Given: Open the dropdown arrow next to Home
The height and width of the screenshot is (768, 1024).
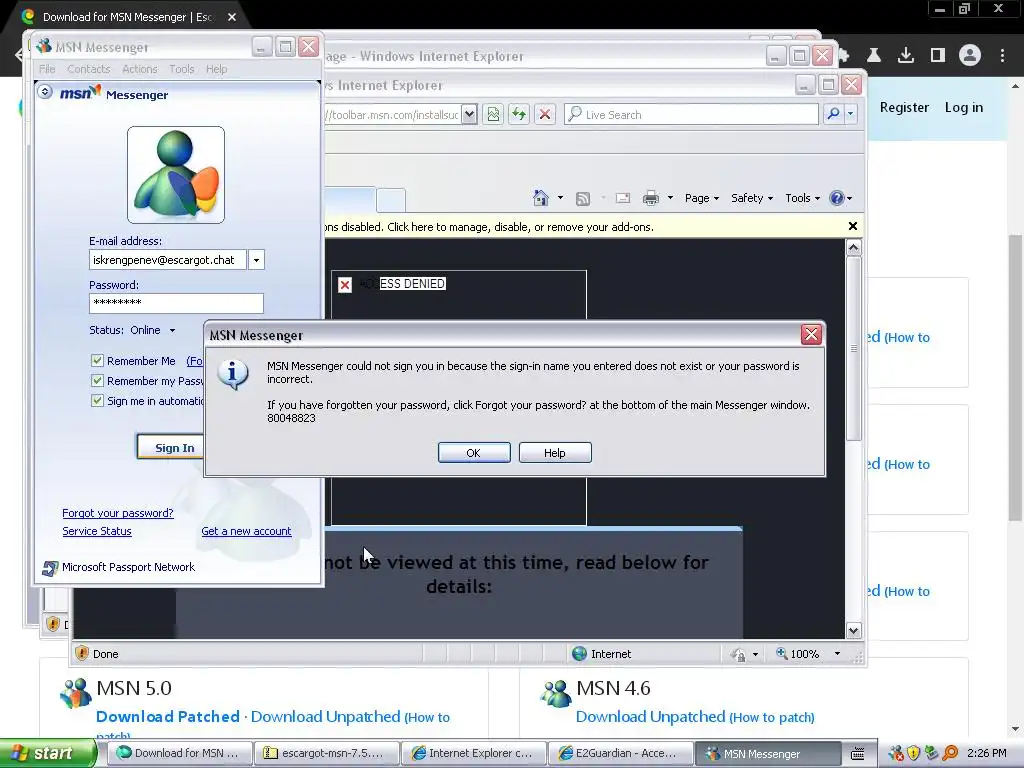Looking at the screenshot, I should click(560, 198).
